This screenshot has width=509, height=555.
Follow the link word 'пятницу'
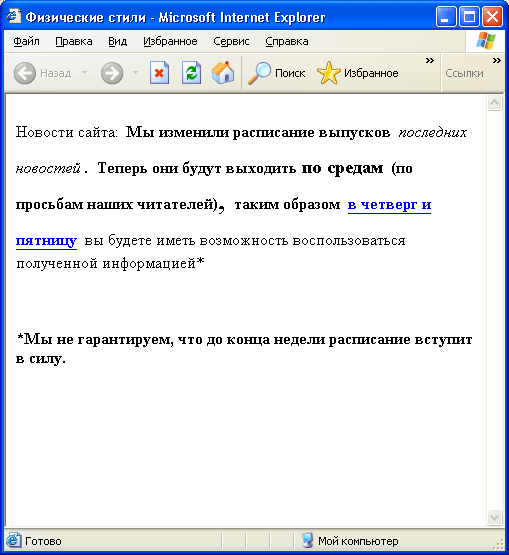(46, 241)
